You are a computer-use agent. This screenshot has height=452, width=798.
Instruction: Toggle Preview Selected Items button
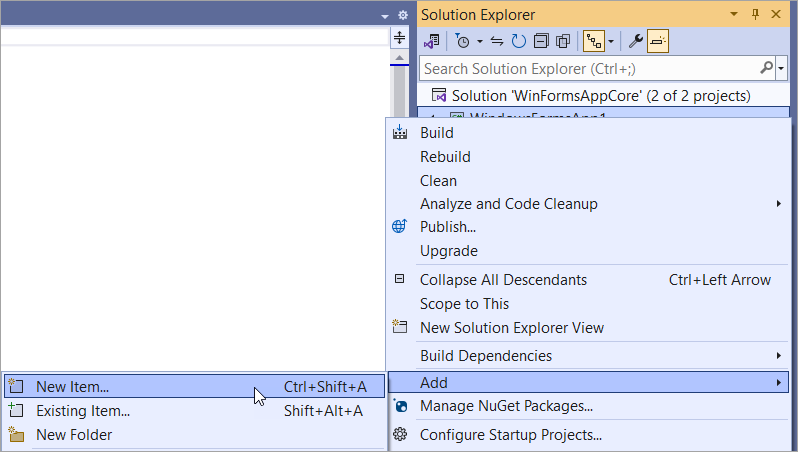(x=658, y=41)
